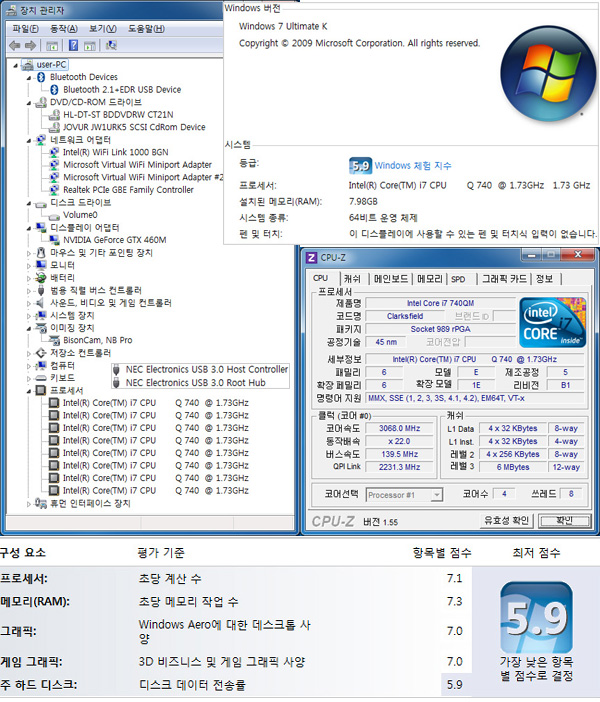Screen dimensions: 600x702
Task: Click the 휴먼 인터페이스 장치 category icon
Action: tap(41, 503)
